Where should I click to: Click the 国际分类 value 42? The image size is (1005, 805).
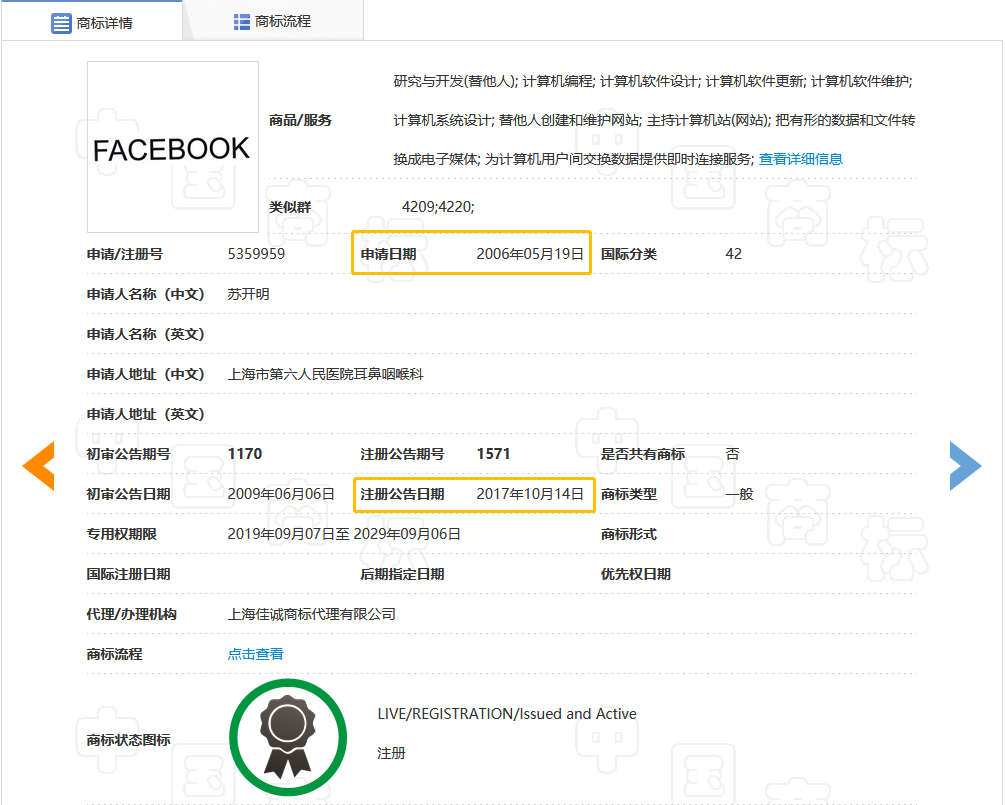(x=734, y=254)
